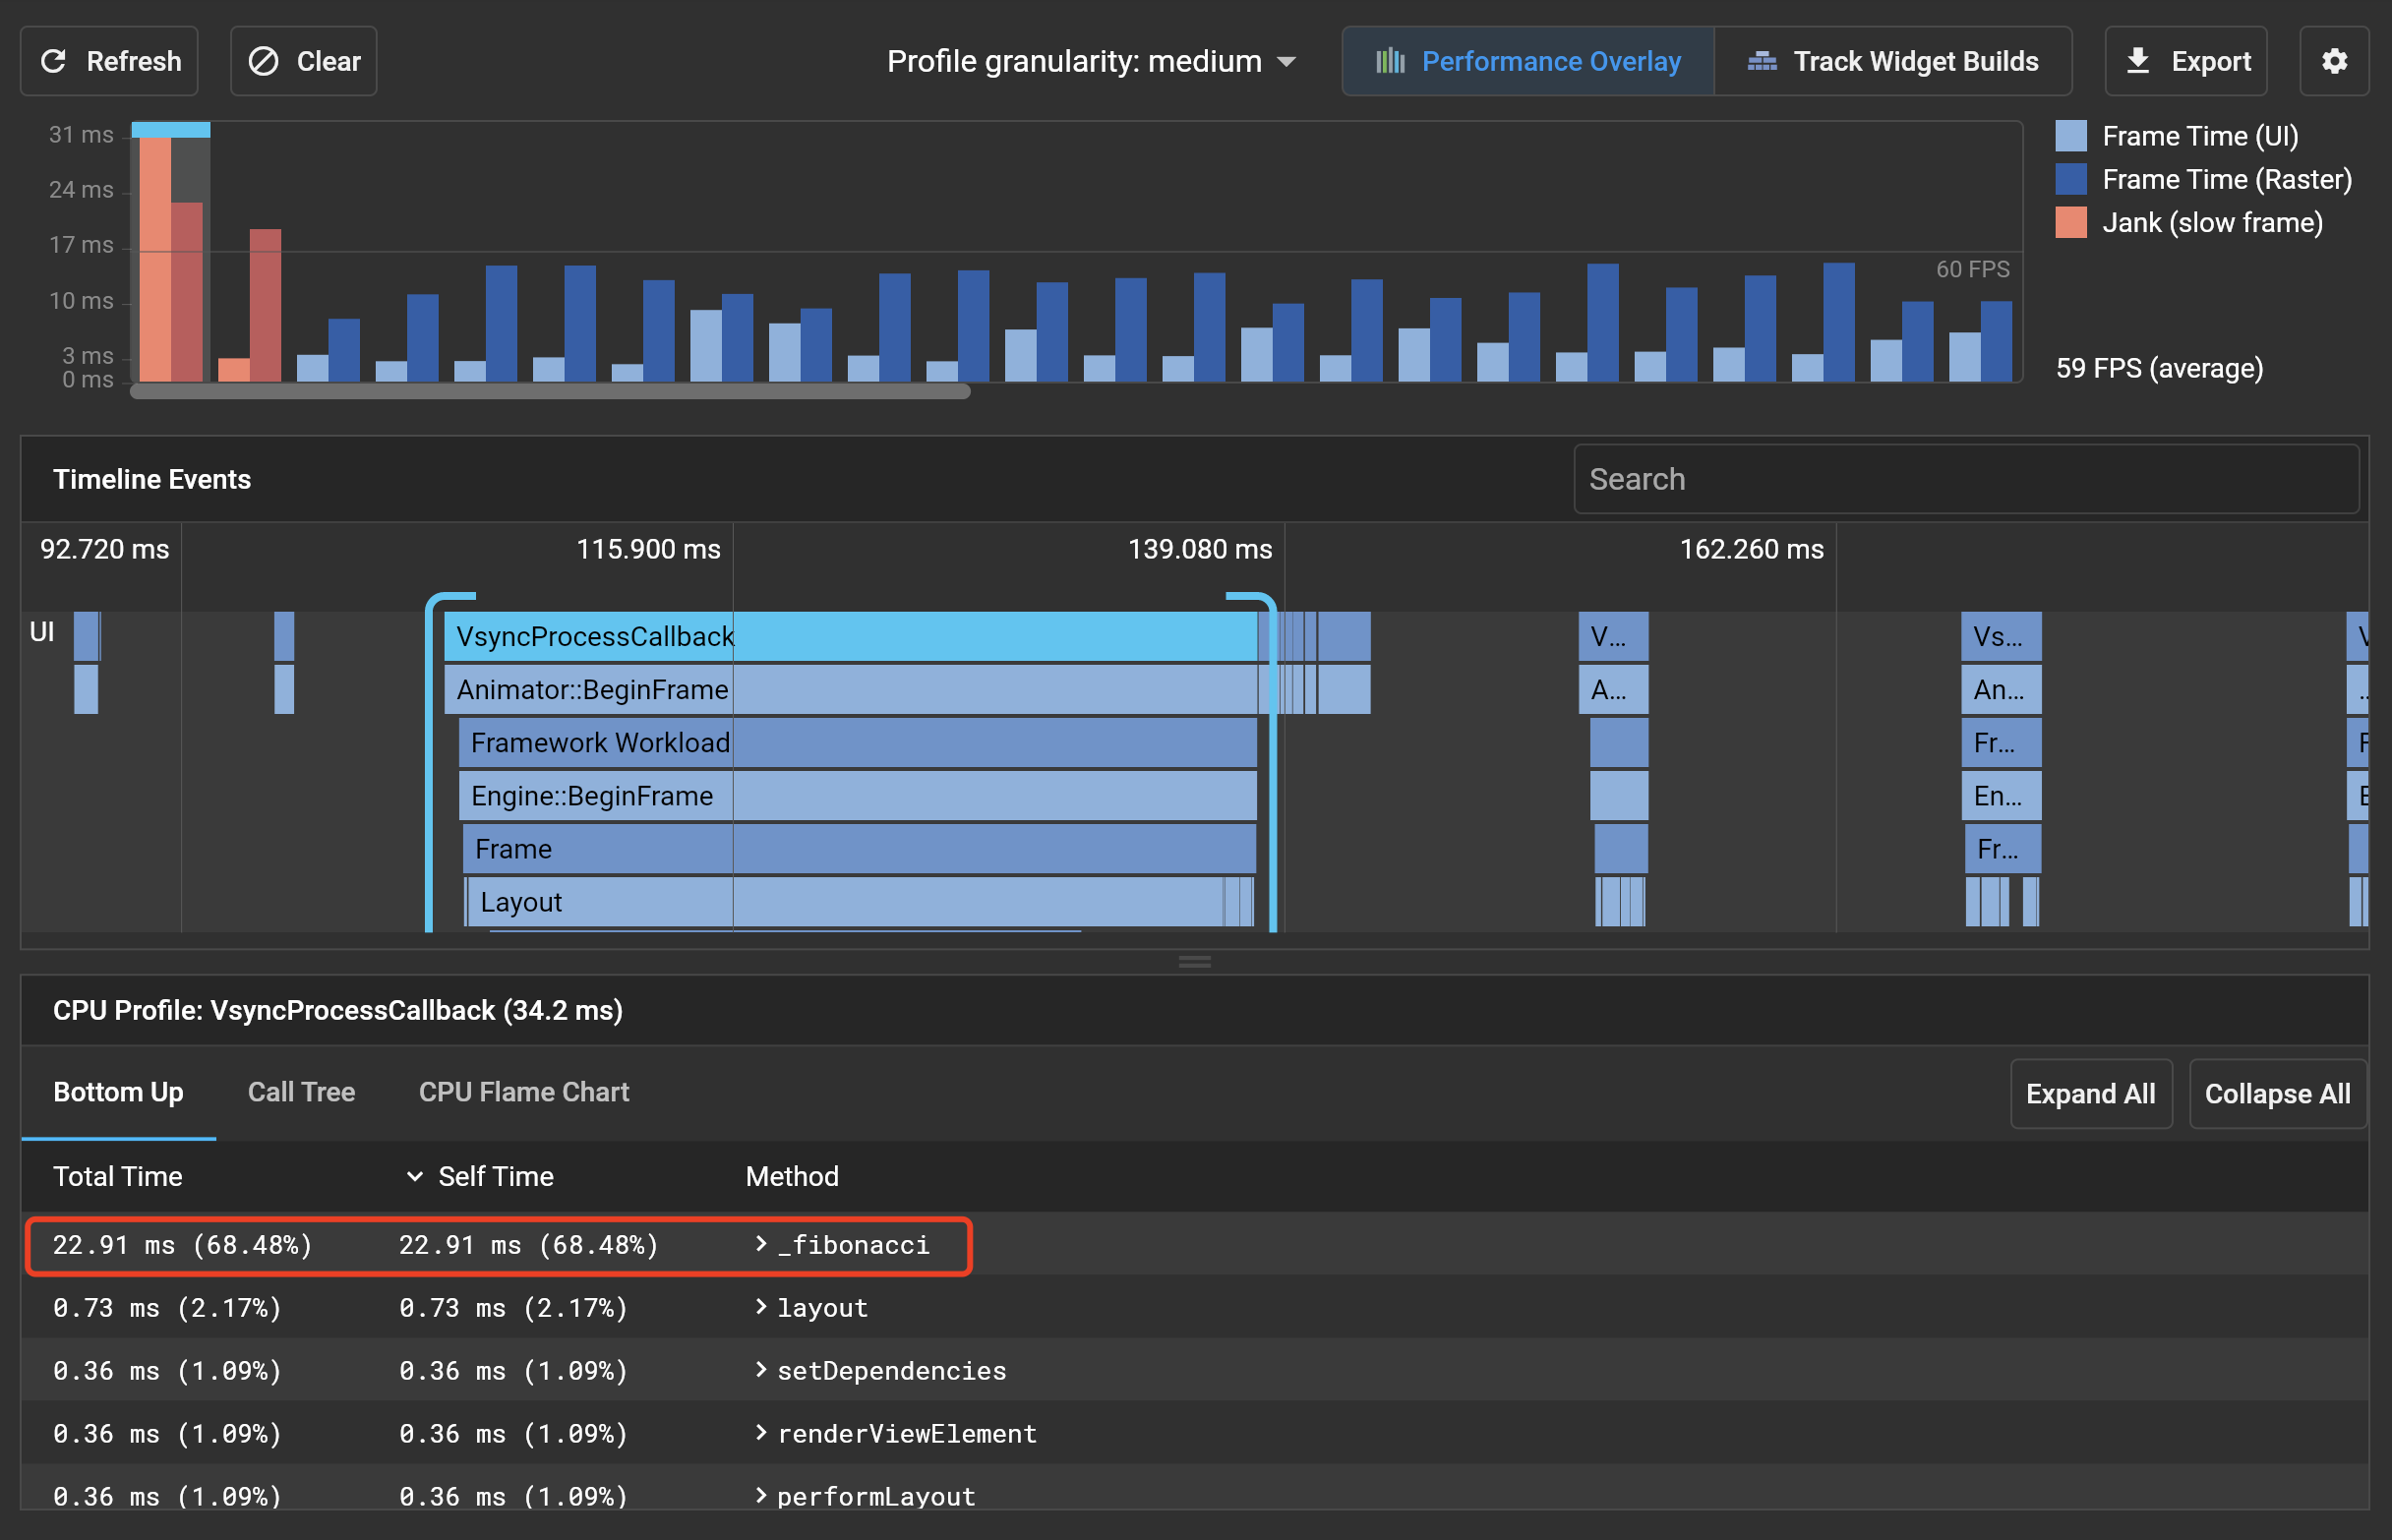
Task: Click the _fibonacci method name
Action: 853,1245
